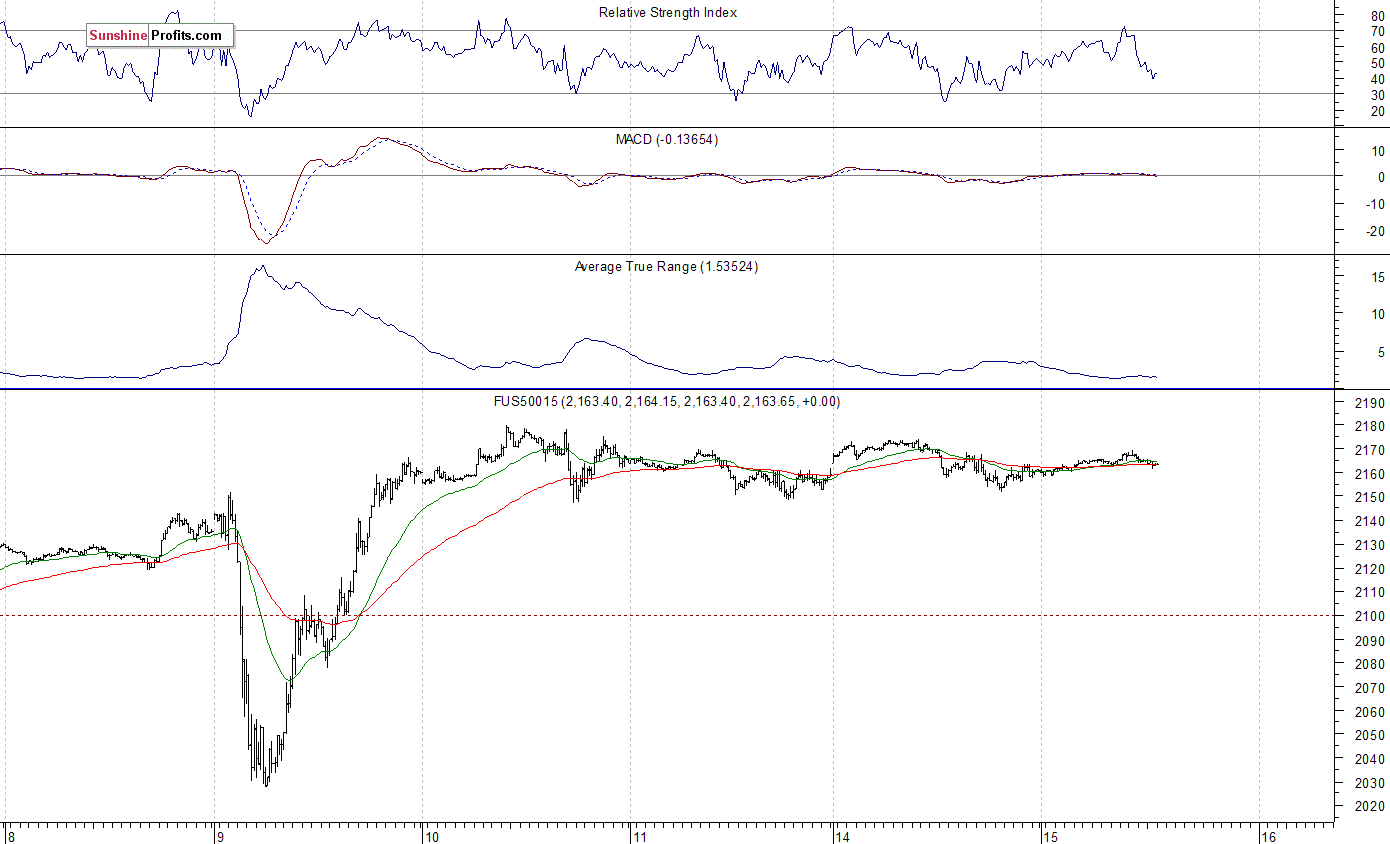This screenshot has height=844, width=1390.
Task: Click date label 10 on time axis
Action: point(431,836)
